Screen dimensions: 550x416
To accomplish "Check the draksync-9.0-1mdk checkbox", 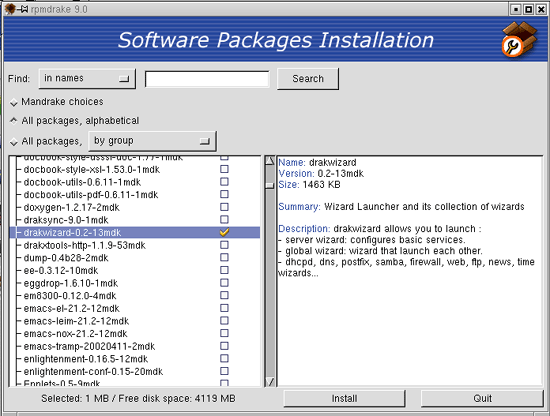I will pos(224,220).
